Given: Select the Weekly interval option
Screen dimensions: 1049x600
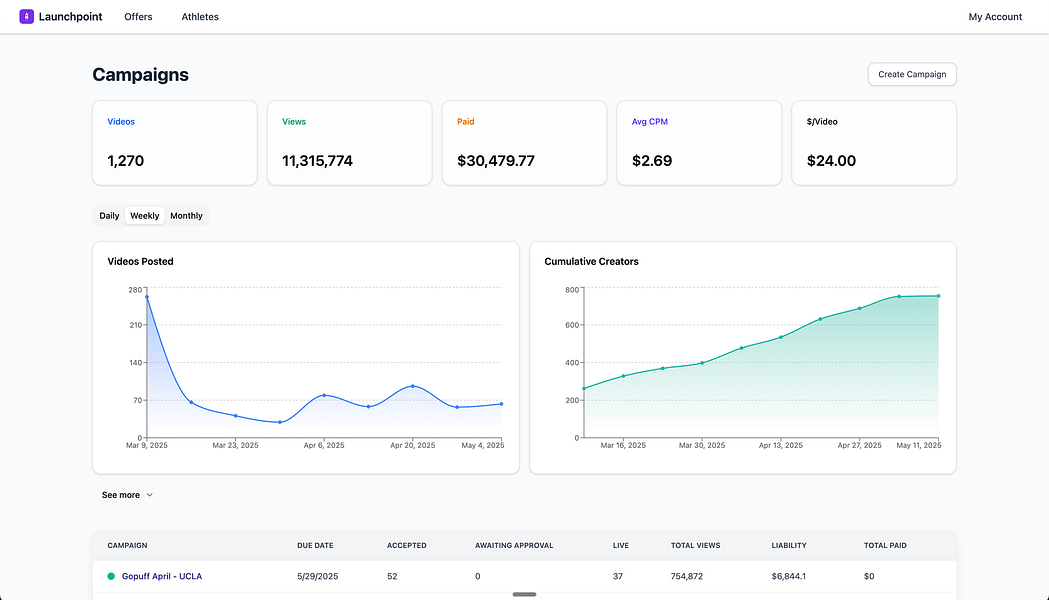Looking at the screenshot, I should point(144,215).
